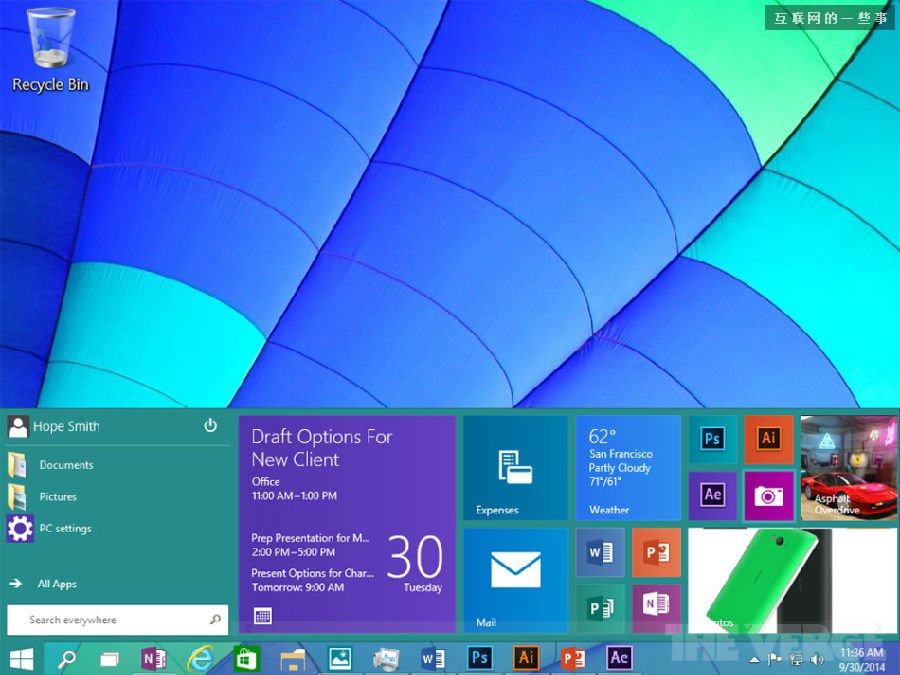Open PowerPoint from the taskbar

click(x=573, y=658)
